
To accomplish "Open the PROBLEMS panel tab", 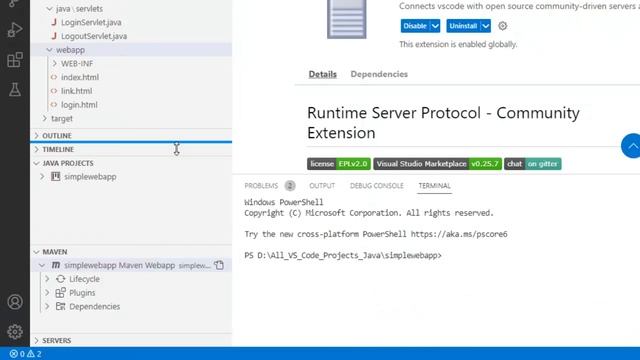I will 261,186.
